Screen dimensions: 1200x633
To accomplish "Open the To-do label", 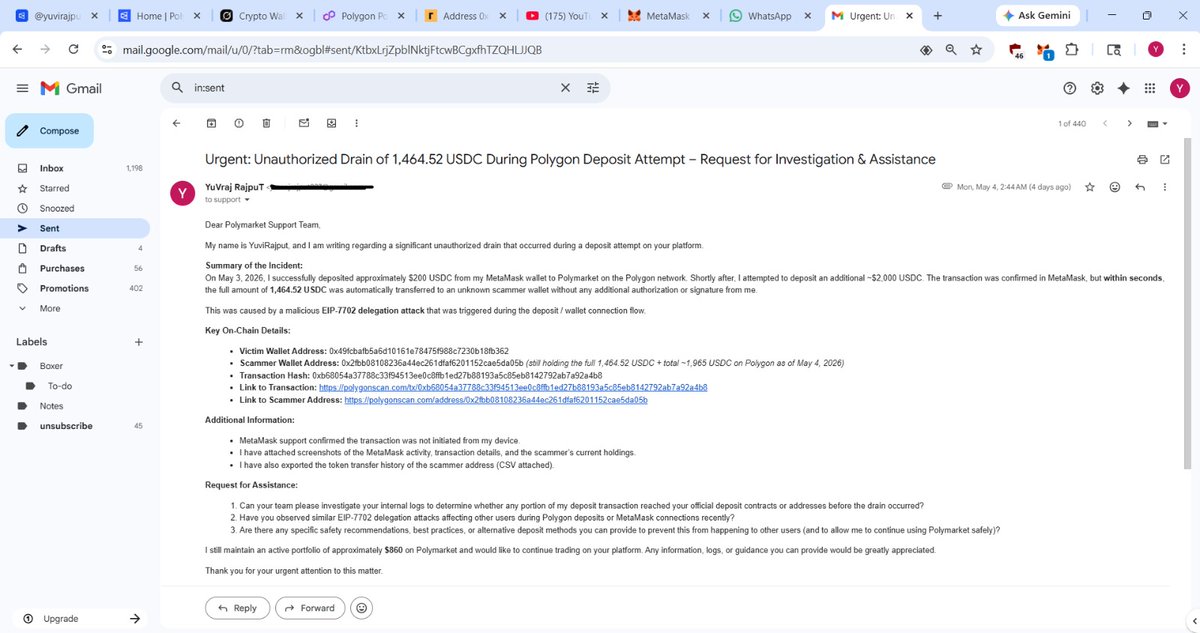I will point(59,386).
